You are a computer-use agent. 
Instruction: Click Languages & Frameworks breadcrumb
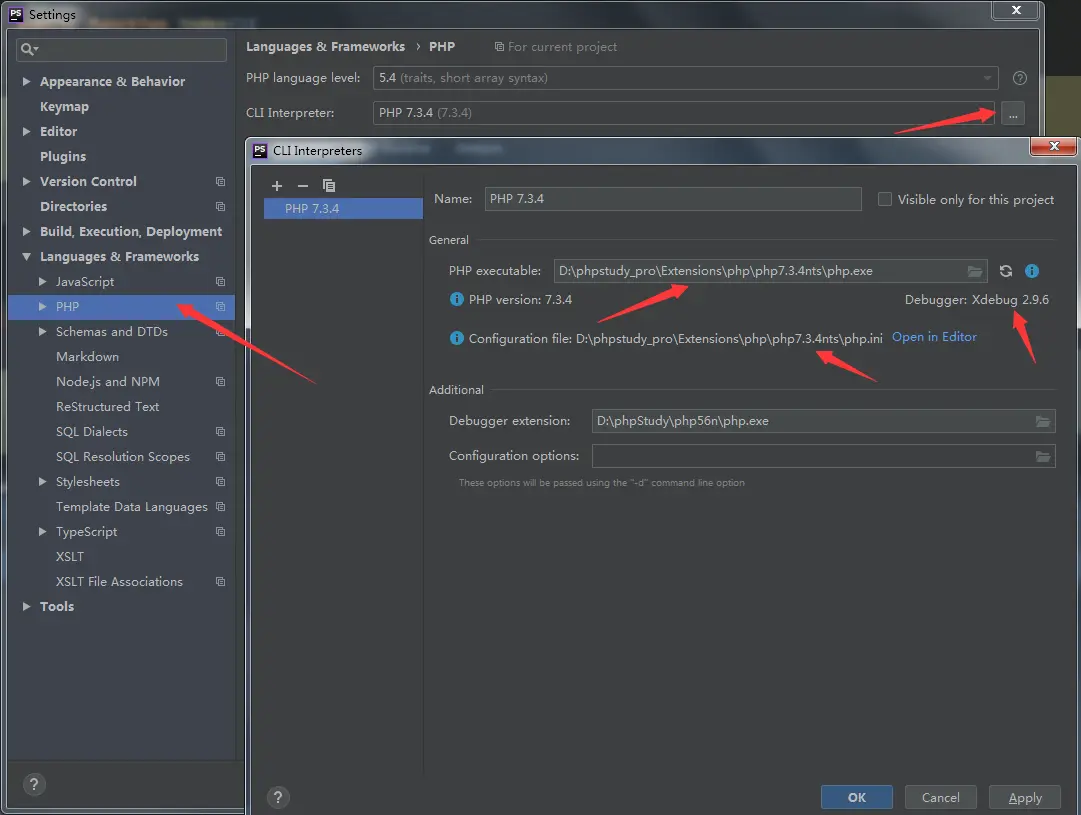(x=325, y=46)
